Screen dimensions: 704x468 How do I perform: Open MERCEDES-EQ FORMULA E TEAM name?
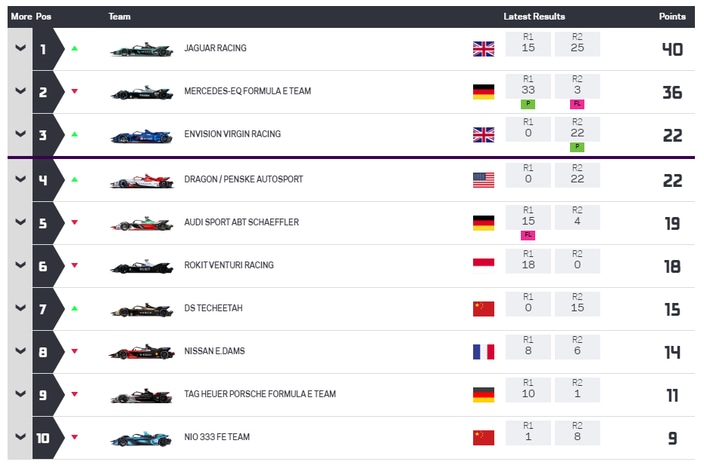(x=248, y=91)
